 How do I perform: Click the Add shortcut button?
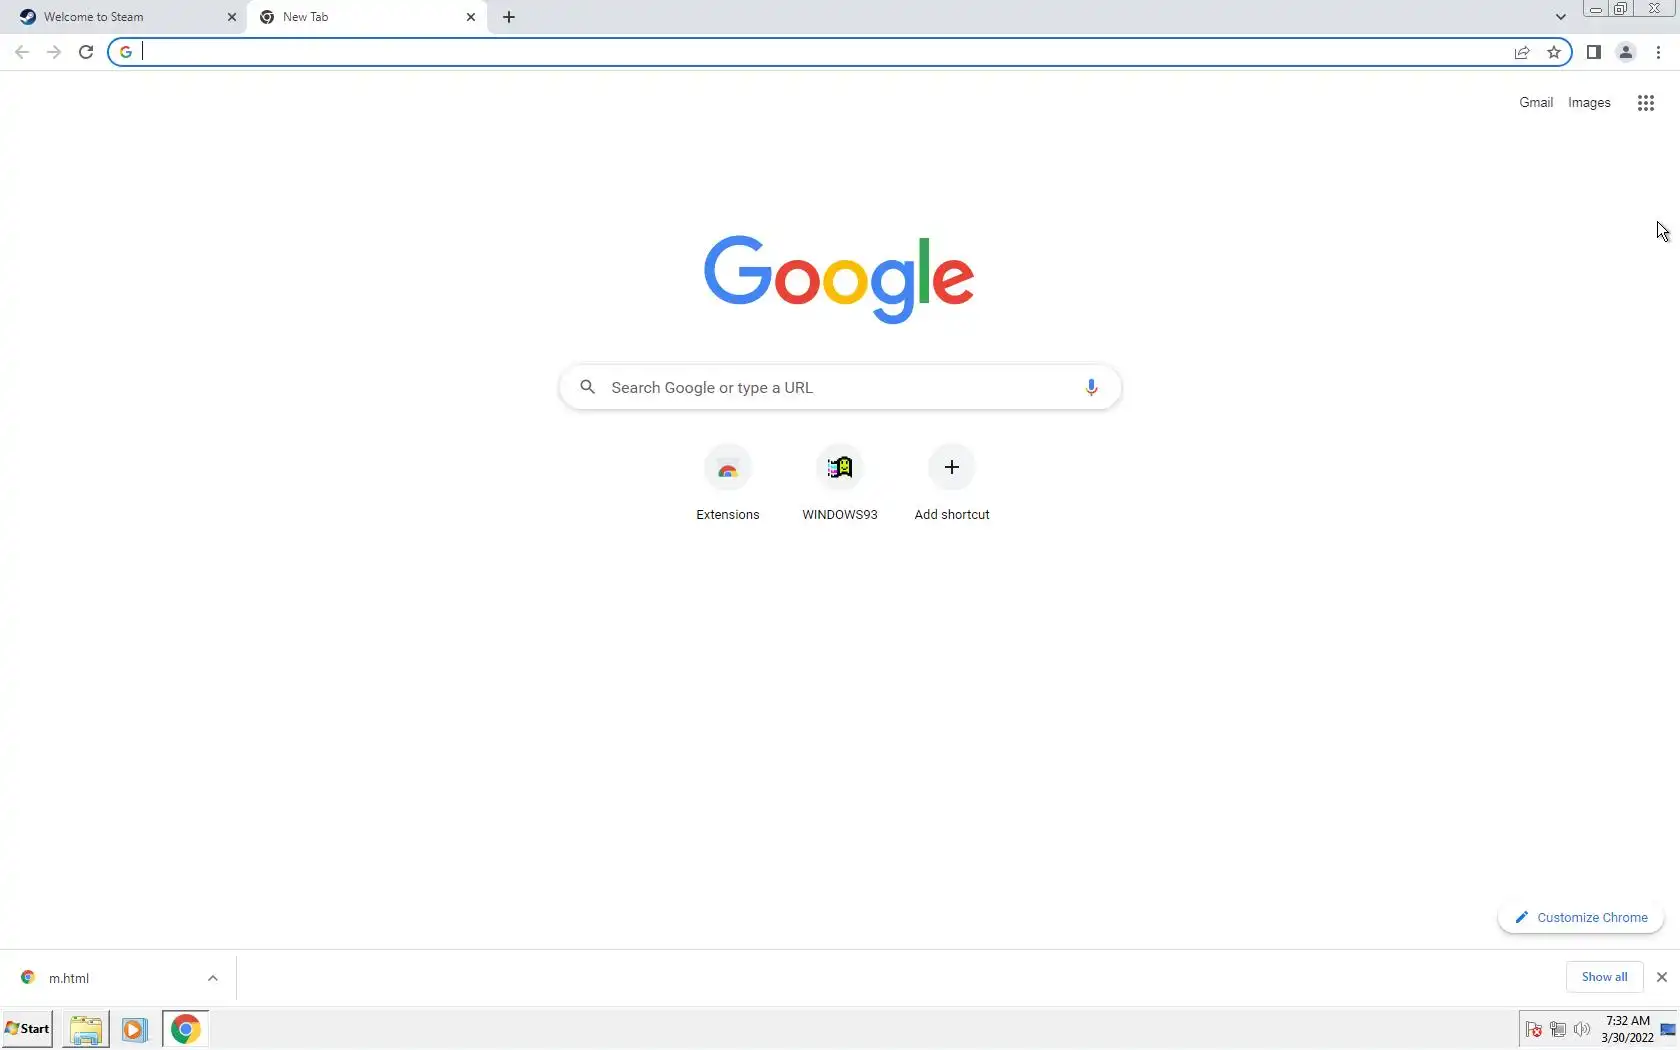pyautogui.click(x=952, y=484)
